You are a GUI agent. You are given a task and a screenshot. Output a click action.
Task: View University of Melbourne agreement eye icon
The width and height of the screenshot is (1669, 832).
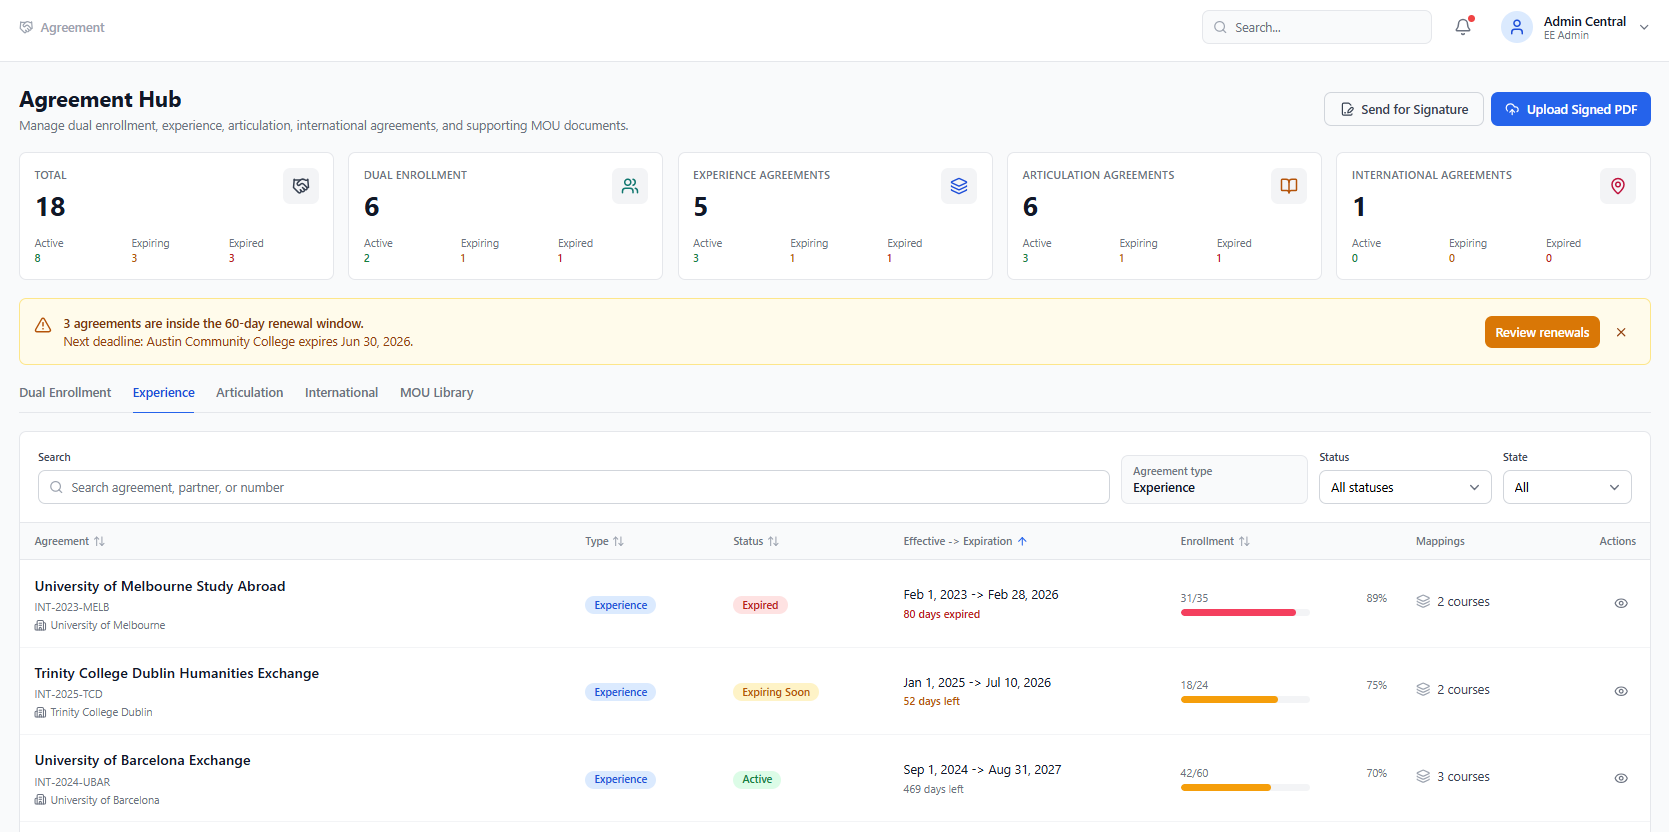pos(1621,603)
